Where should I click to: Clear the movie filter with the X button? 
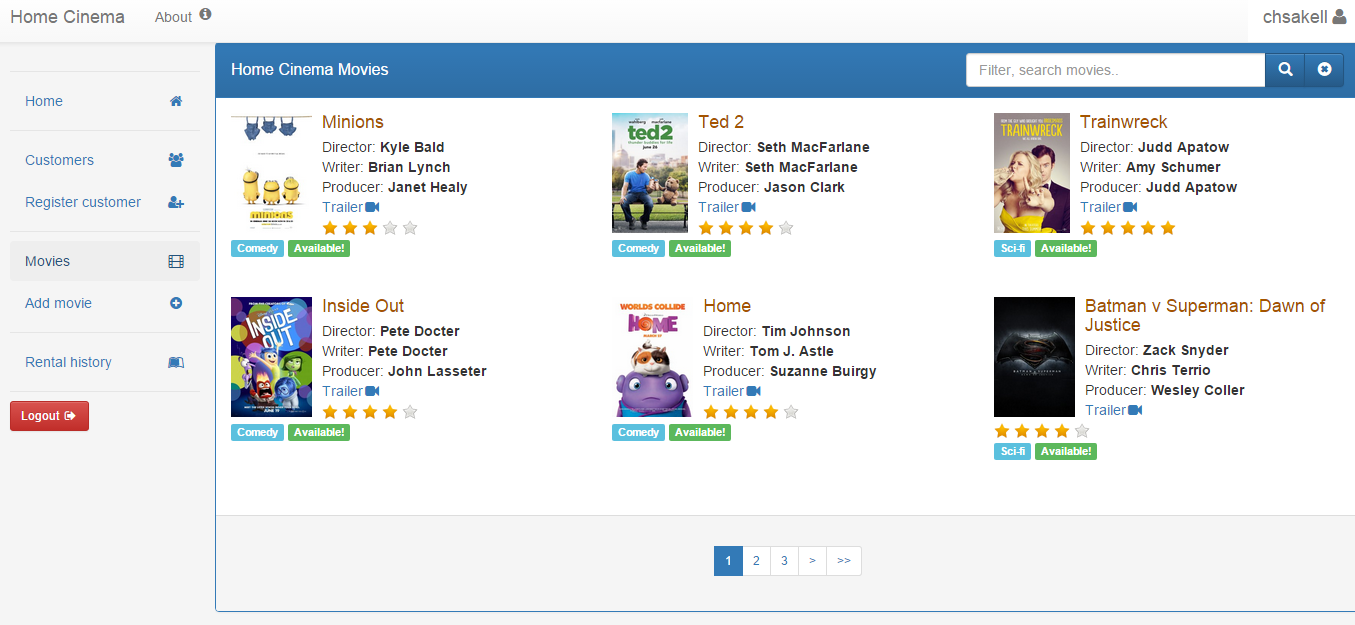(1324, 70)
